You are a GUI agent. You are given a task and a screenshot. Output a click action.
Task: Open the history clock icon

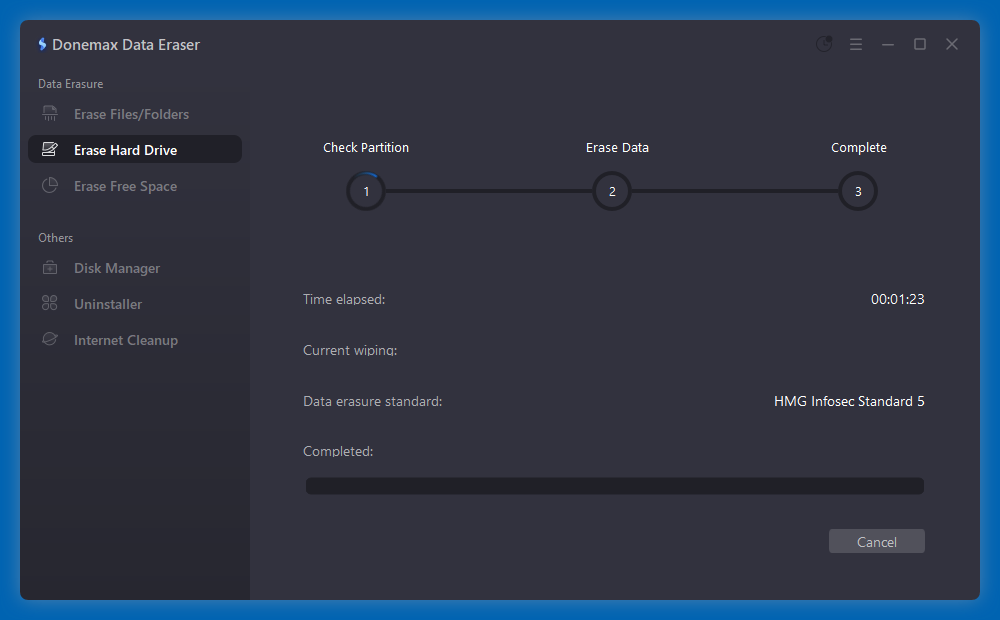click(x=824, y=44)
